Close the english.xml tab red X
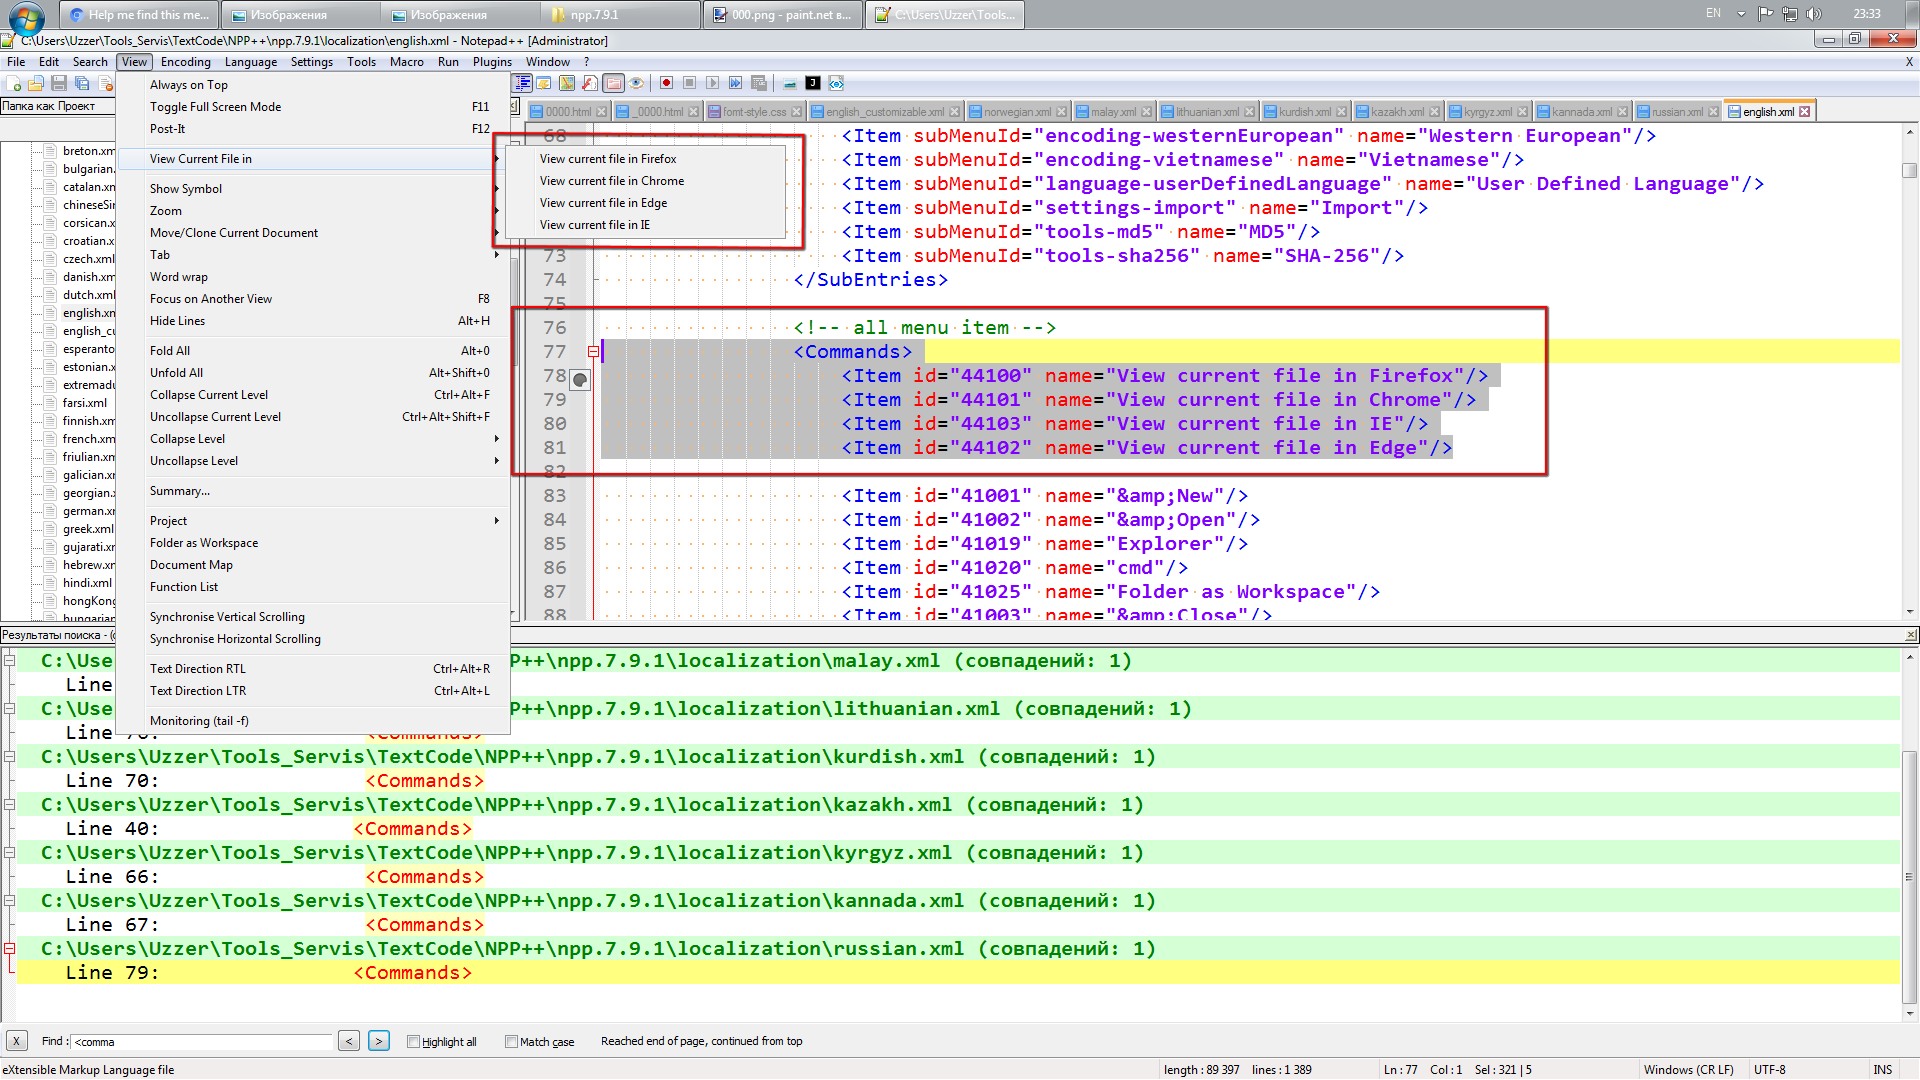This screenshot has width=1920, height=1080. pyautogui.click(x=1805, y=112)
